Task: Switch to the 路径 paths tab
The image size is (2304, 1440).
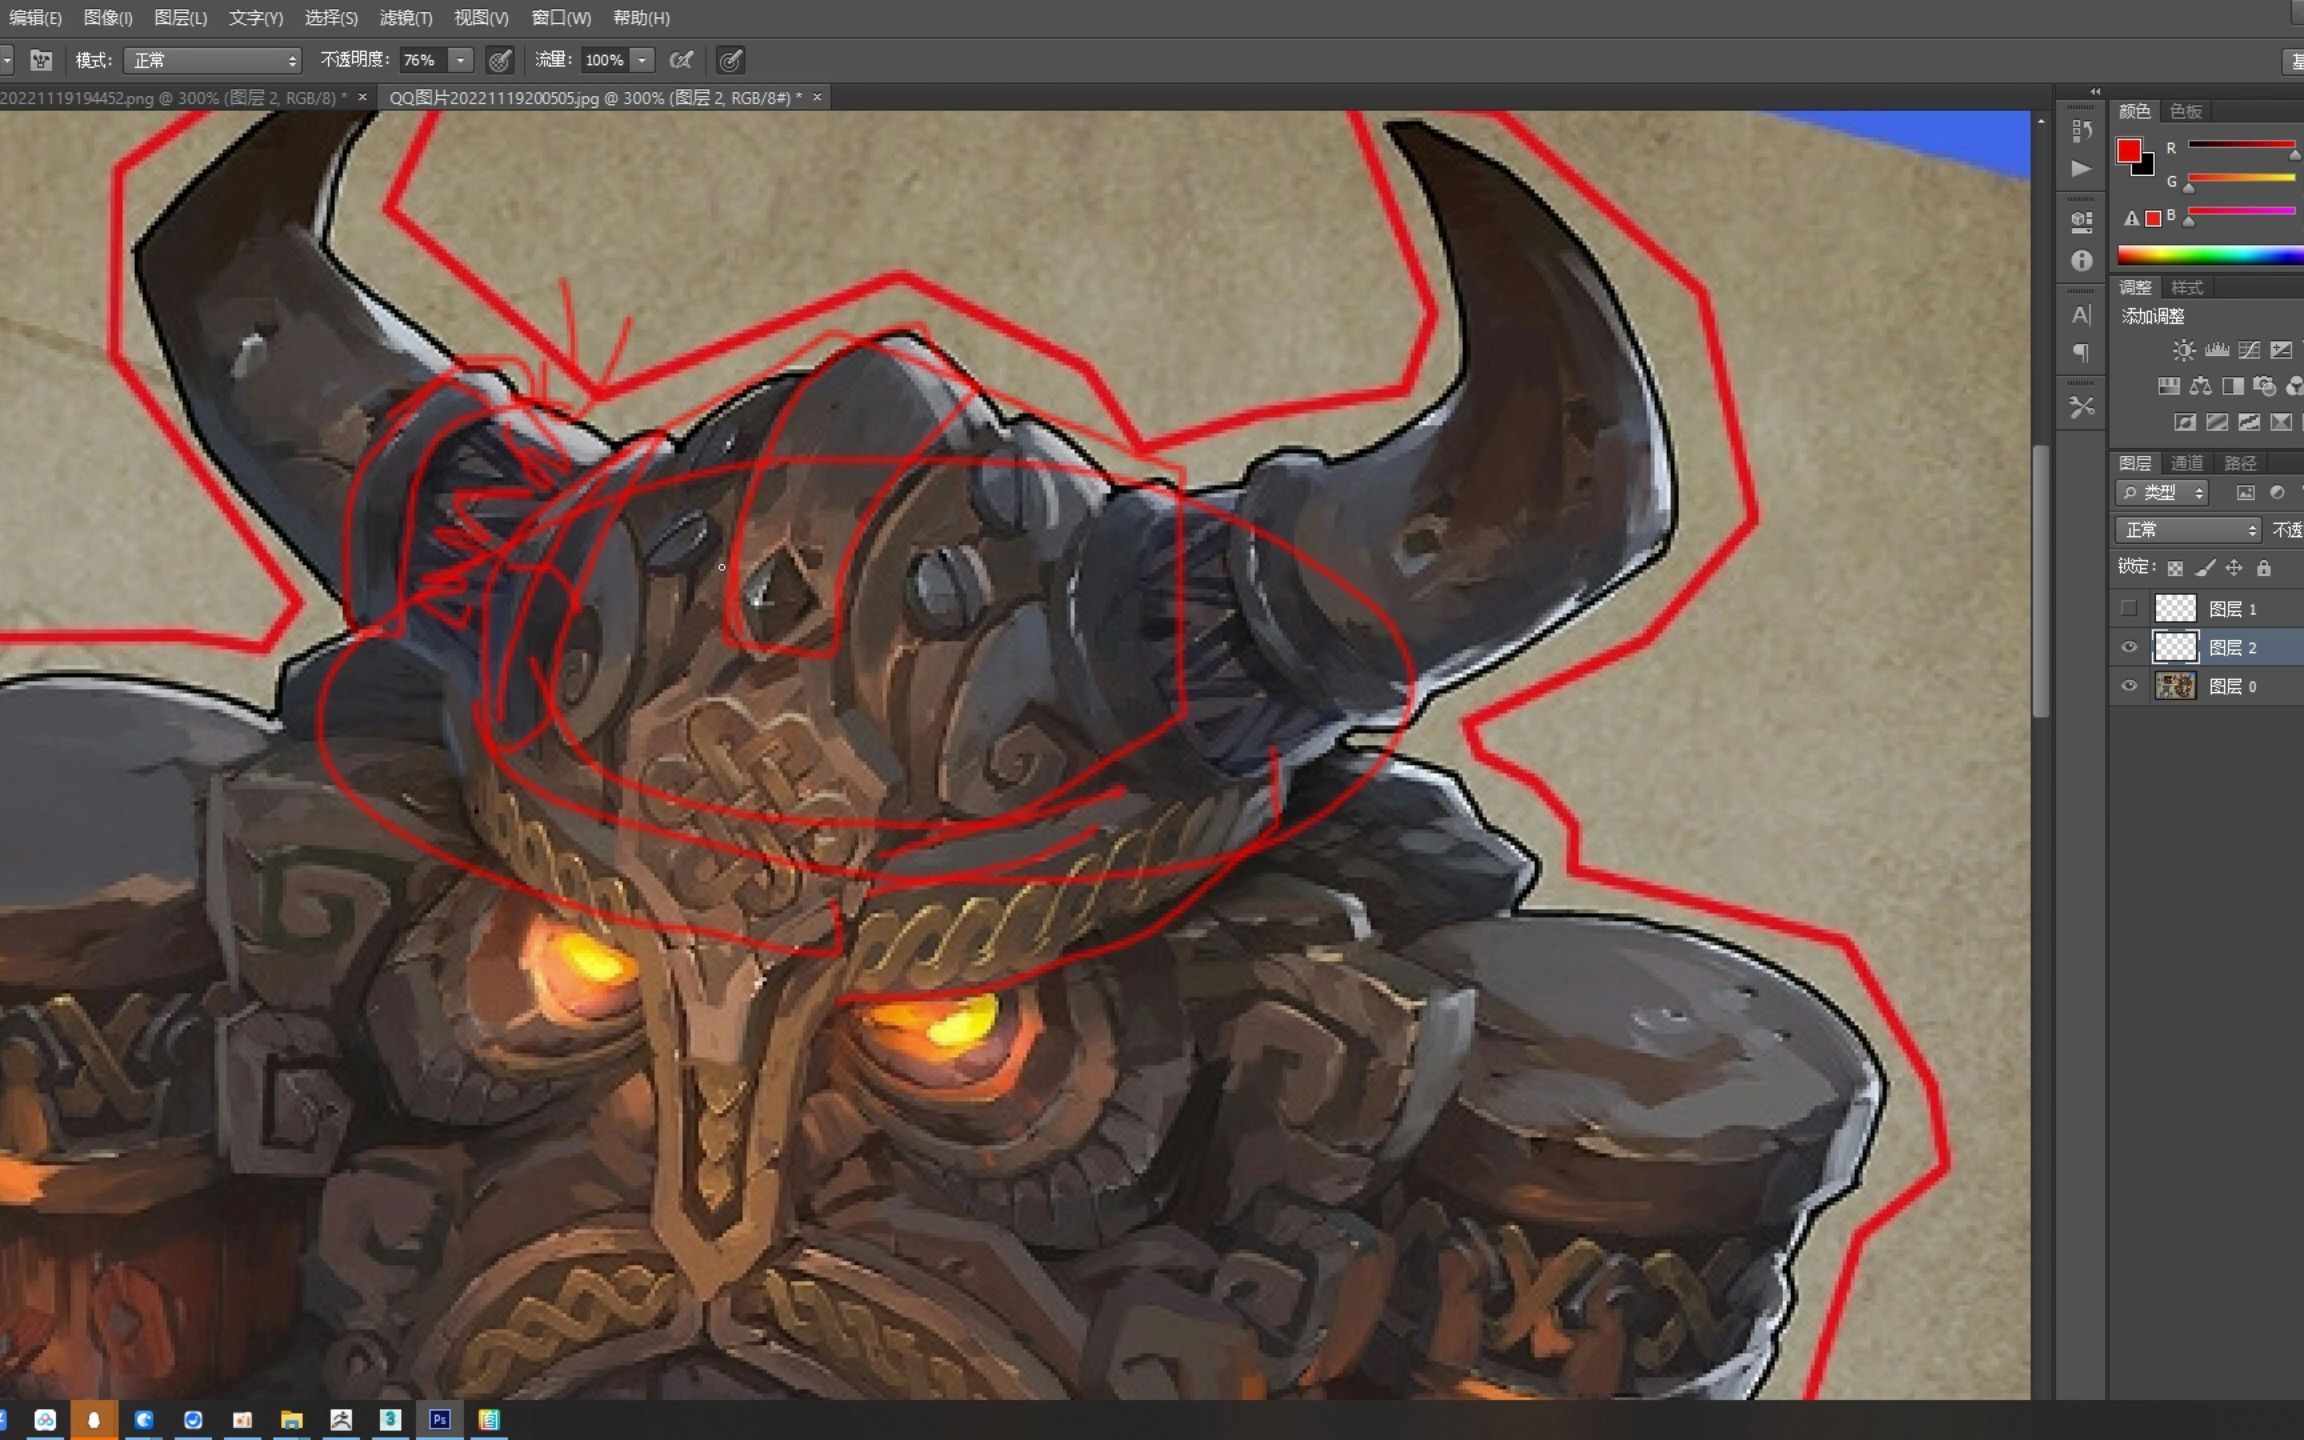Action: (2240, 463)
